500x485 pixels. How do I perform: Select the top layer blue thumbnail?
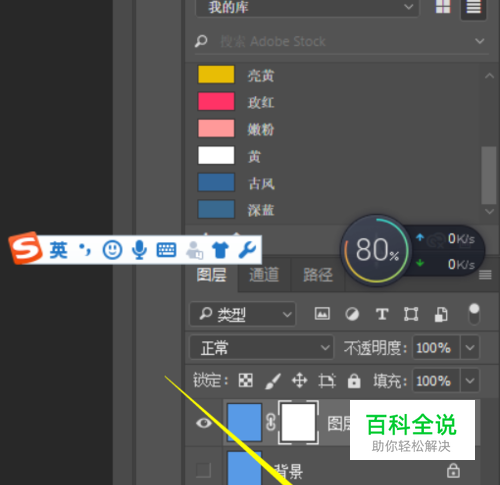pos(244,422)
